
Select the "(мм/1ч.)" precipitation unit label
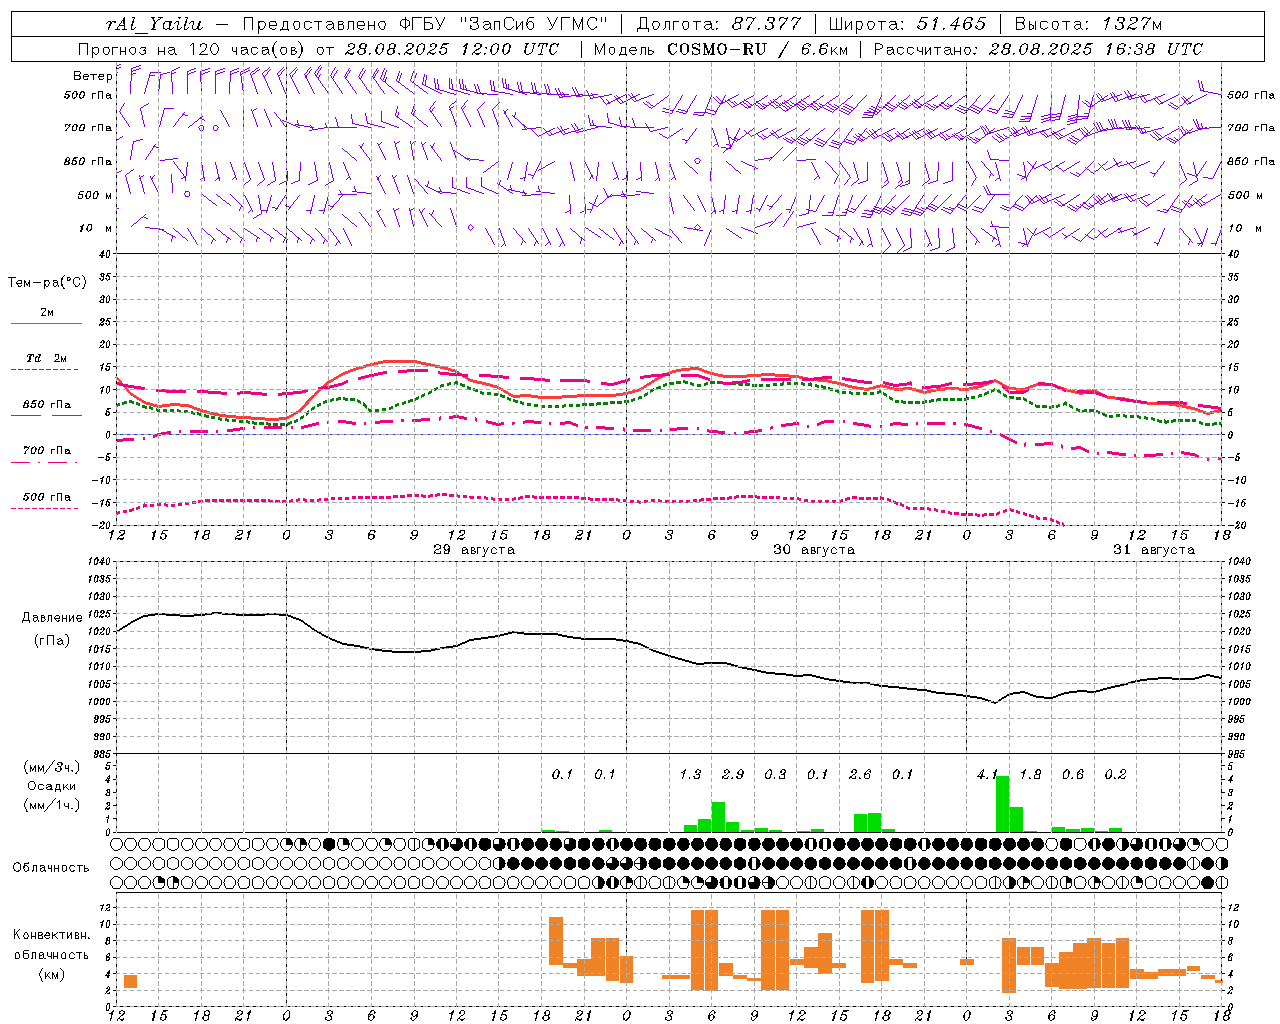52,805
